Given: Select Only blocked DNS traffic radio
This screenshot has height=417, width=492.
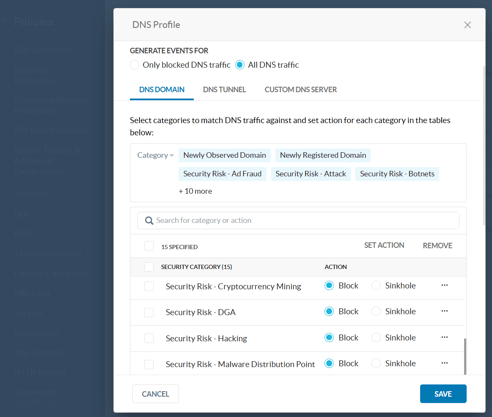Looking at the screenshot, I should pos(134,65).
